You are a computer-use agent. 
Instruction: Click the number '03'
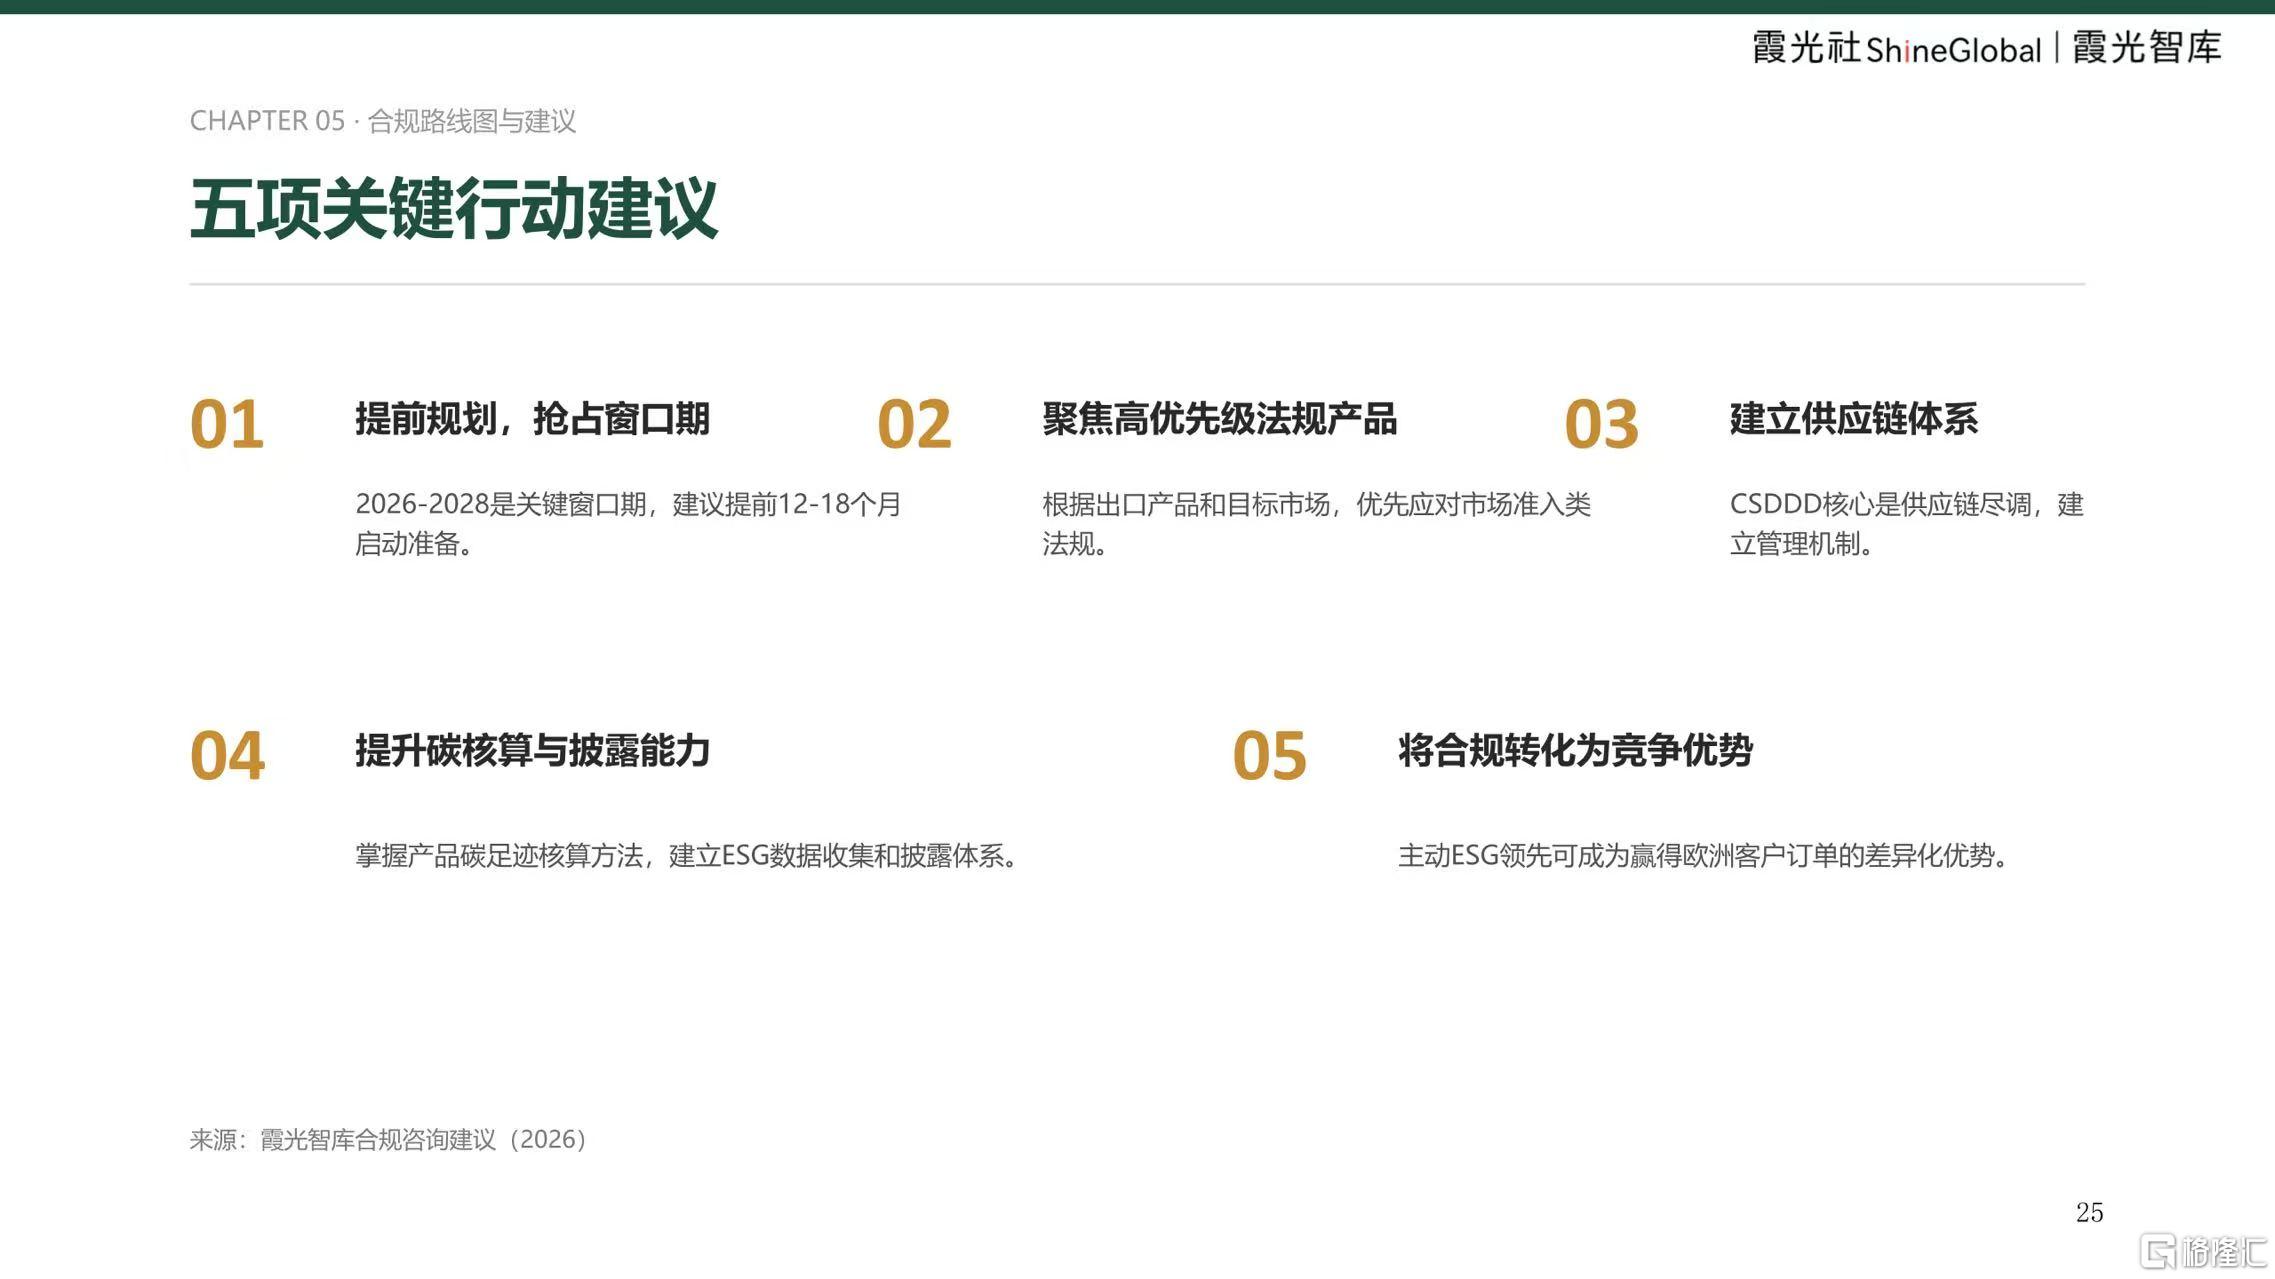[x=1601, y=424]
